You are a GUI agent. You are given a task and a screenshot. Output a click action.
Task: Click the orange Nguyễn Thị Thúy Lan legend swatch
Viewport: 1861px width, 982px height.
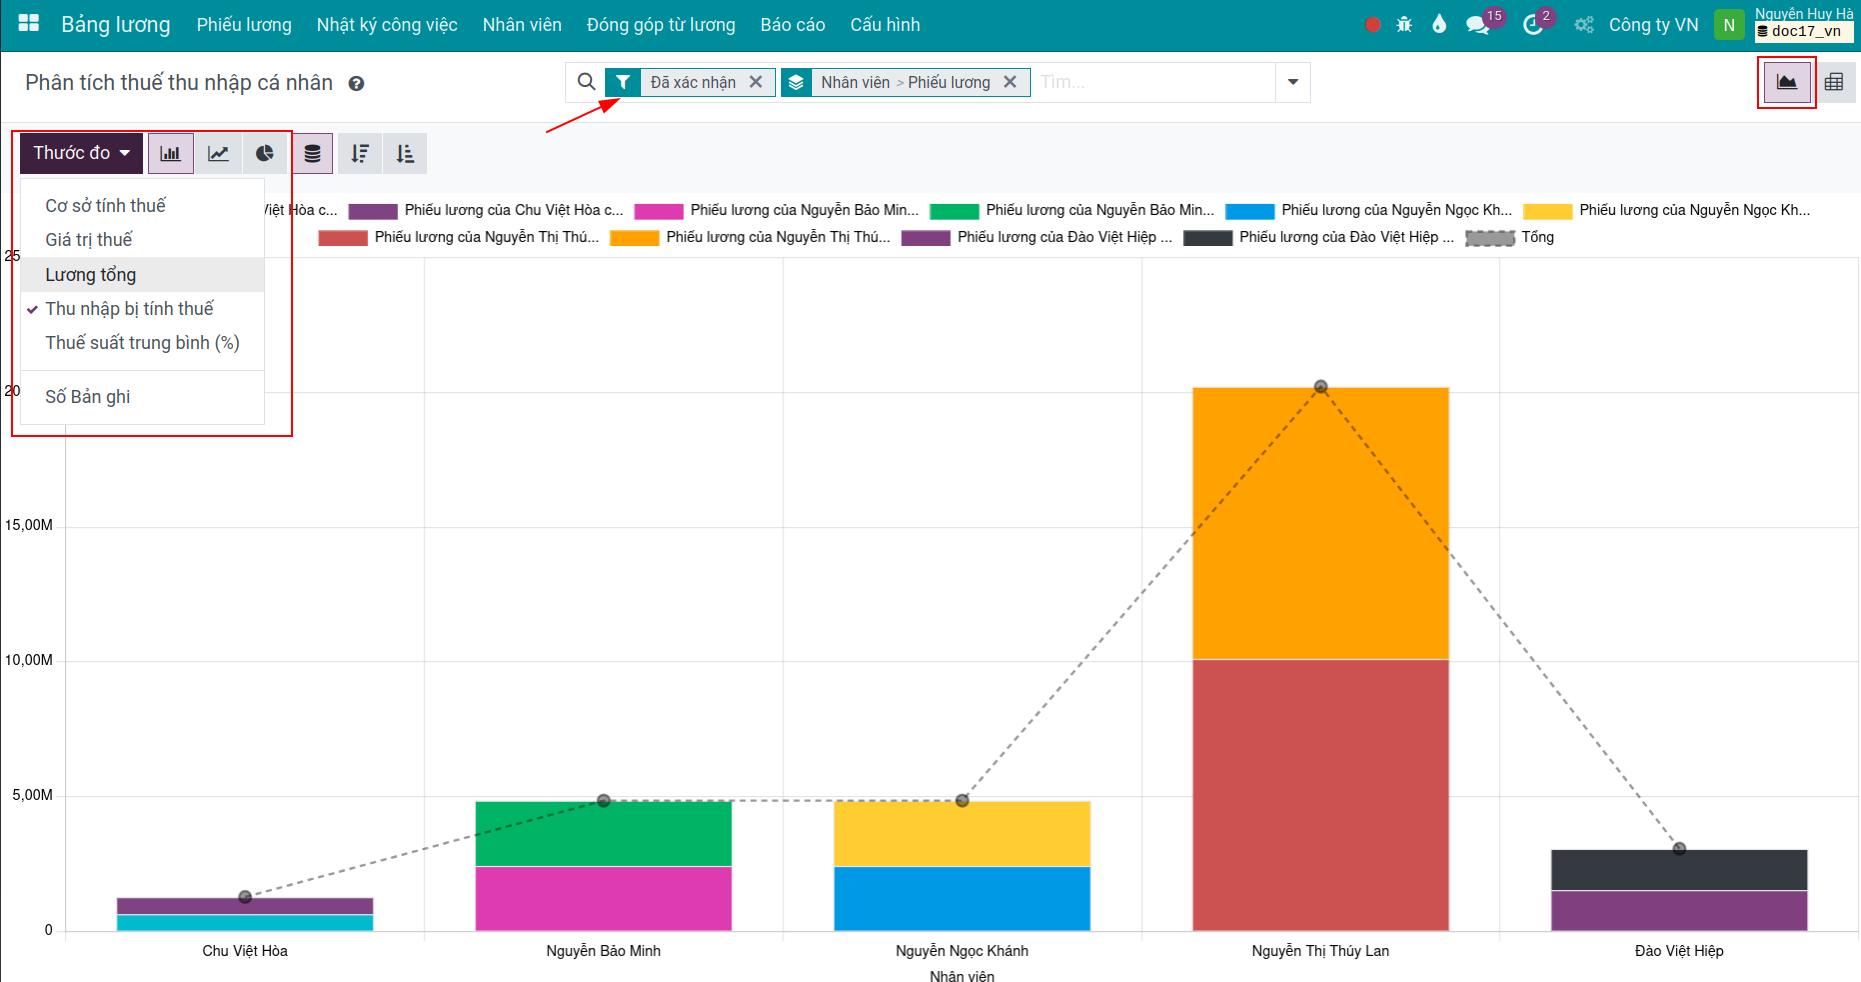pyautogui.click(x=634, y=238)
